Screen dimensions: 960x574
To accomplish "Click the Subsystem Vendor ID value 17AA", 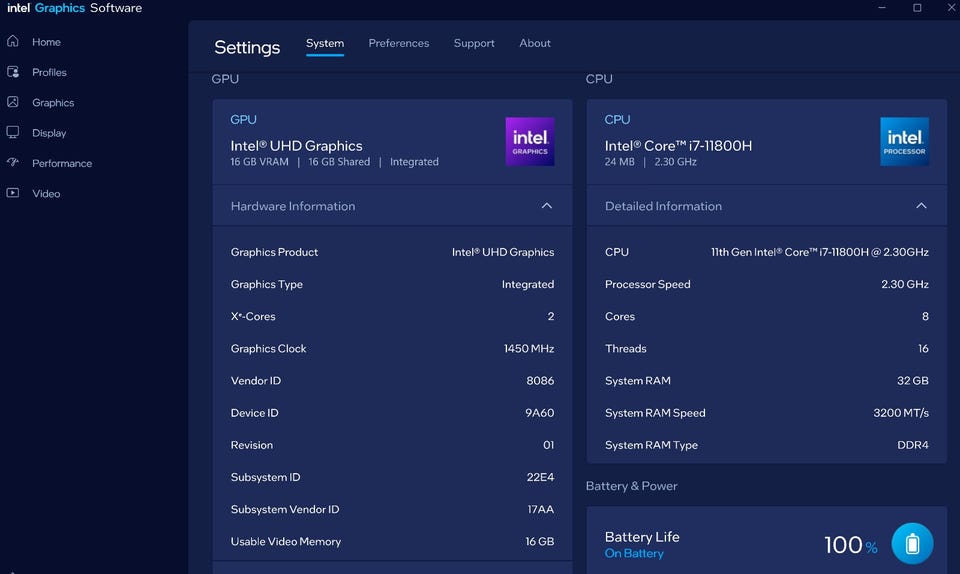I will coord(541,509).
